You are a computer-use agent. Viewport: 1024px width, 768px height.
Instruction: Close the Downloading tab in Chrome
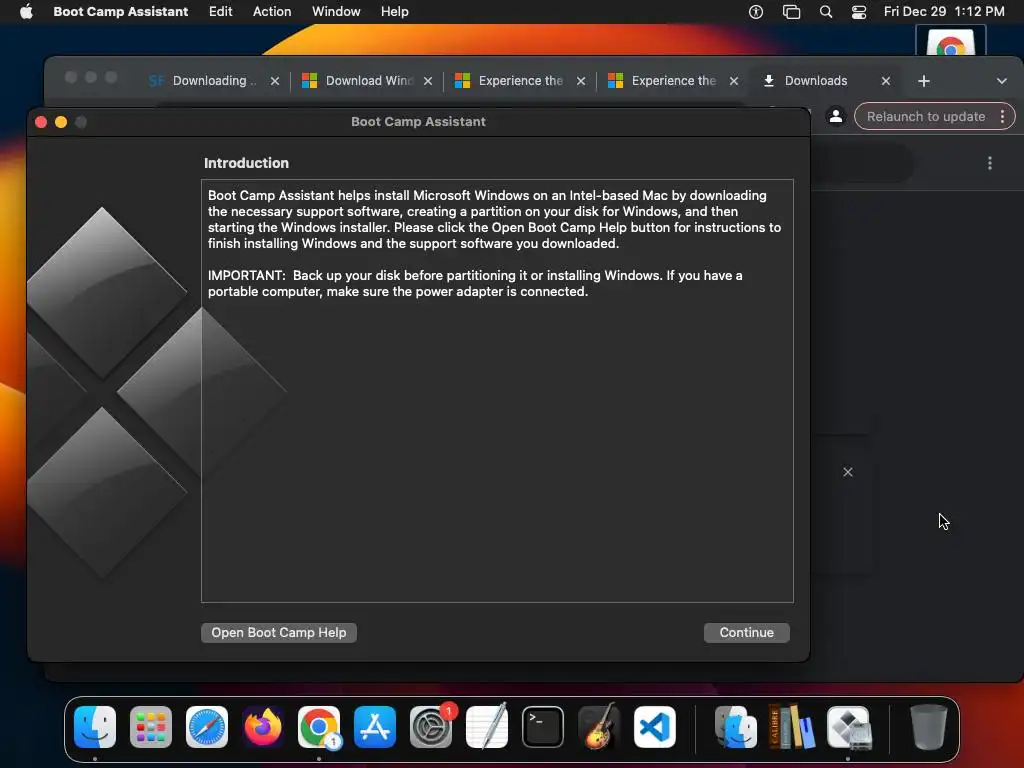point(275,81)
